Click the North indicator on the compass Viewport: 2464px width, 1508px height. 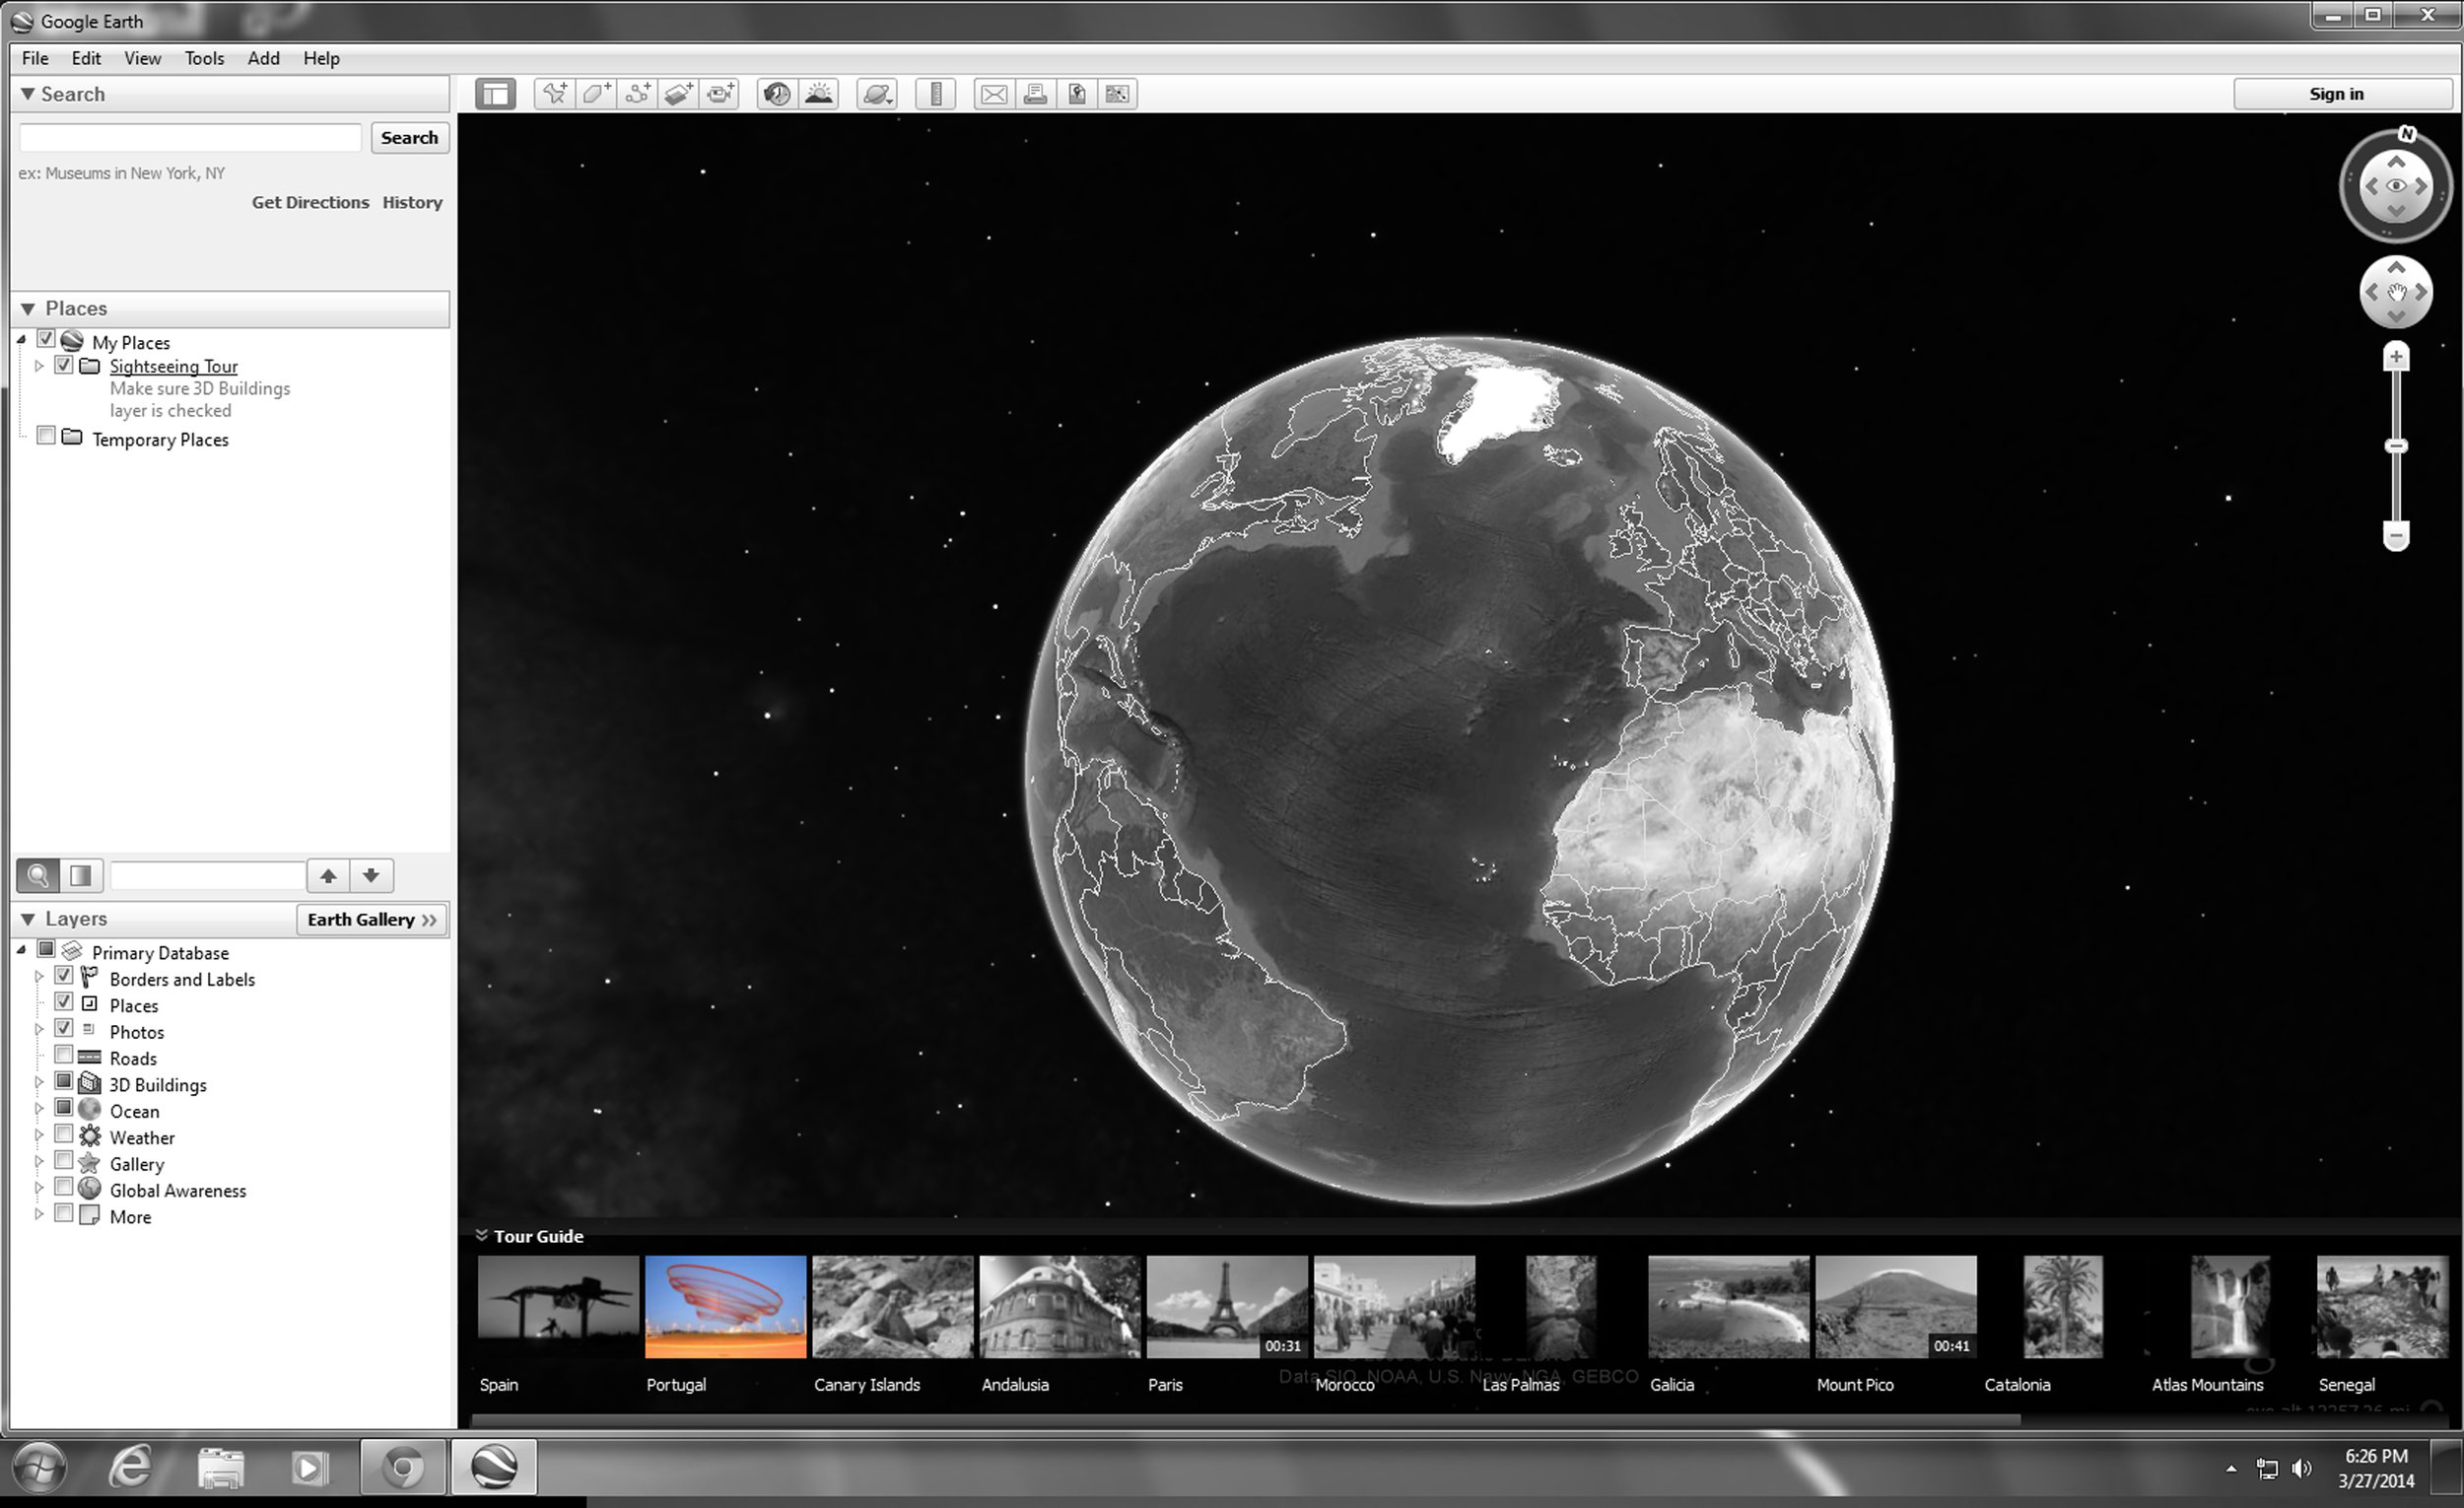coord(2407,134)
